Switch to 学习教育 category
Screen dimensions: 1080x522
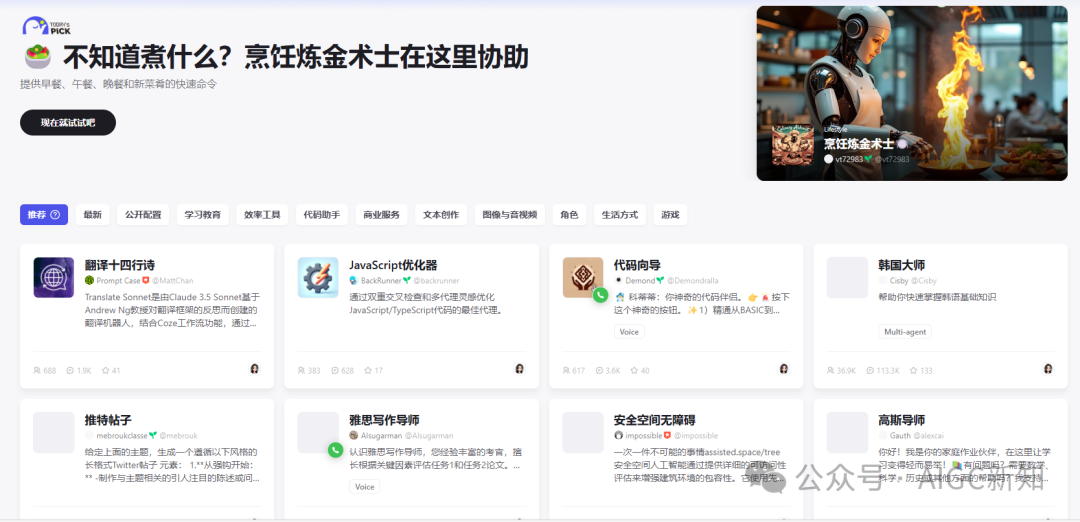(x=202, y=215)
